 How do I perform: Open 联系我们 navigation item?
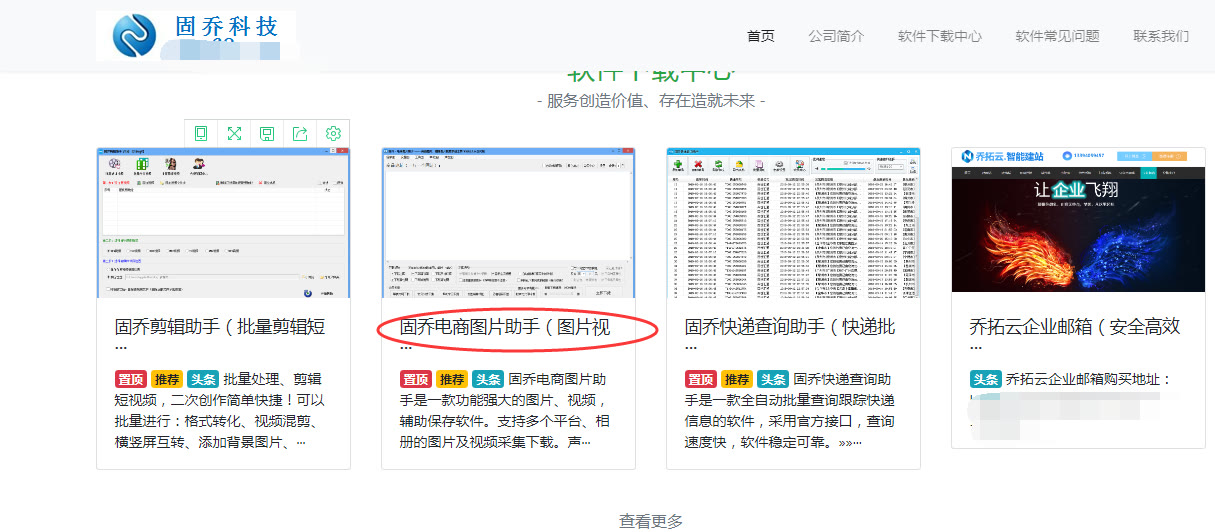pyautogui.click(x=1161, y=36)
